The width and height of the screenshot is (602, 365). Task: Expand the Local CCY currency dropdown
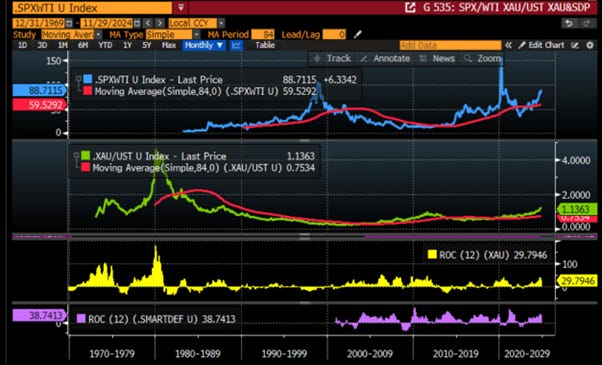pyautogui.click(x=221, y=23)
